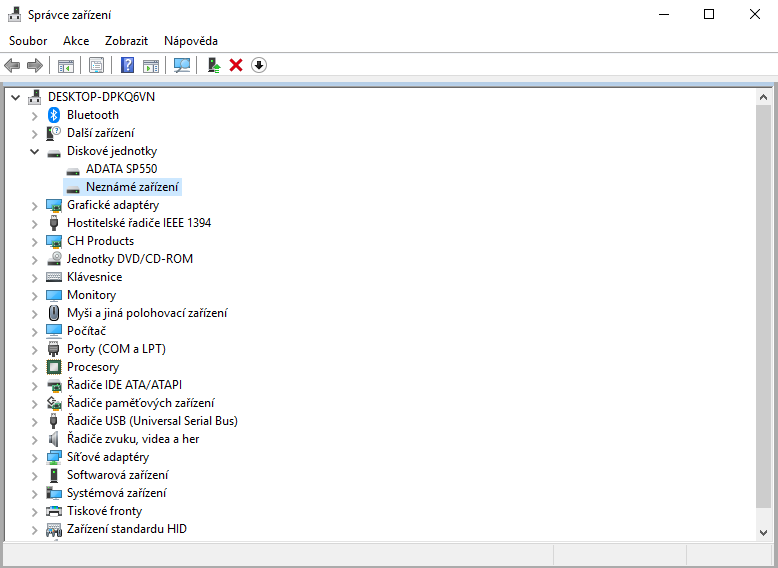Screen dimensions: 778x568
Task: Click the Update driver toolbar icon
Action: (x=213, y=65)
